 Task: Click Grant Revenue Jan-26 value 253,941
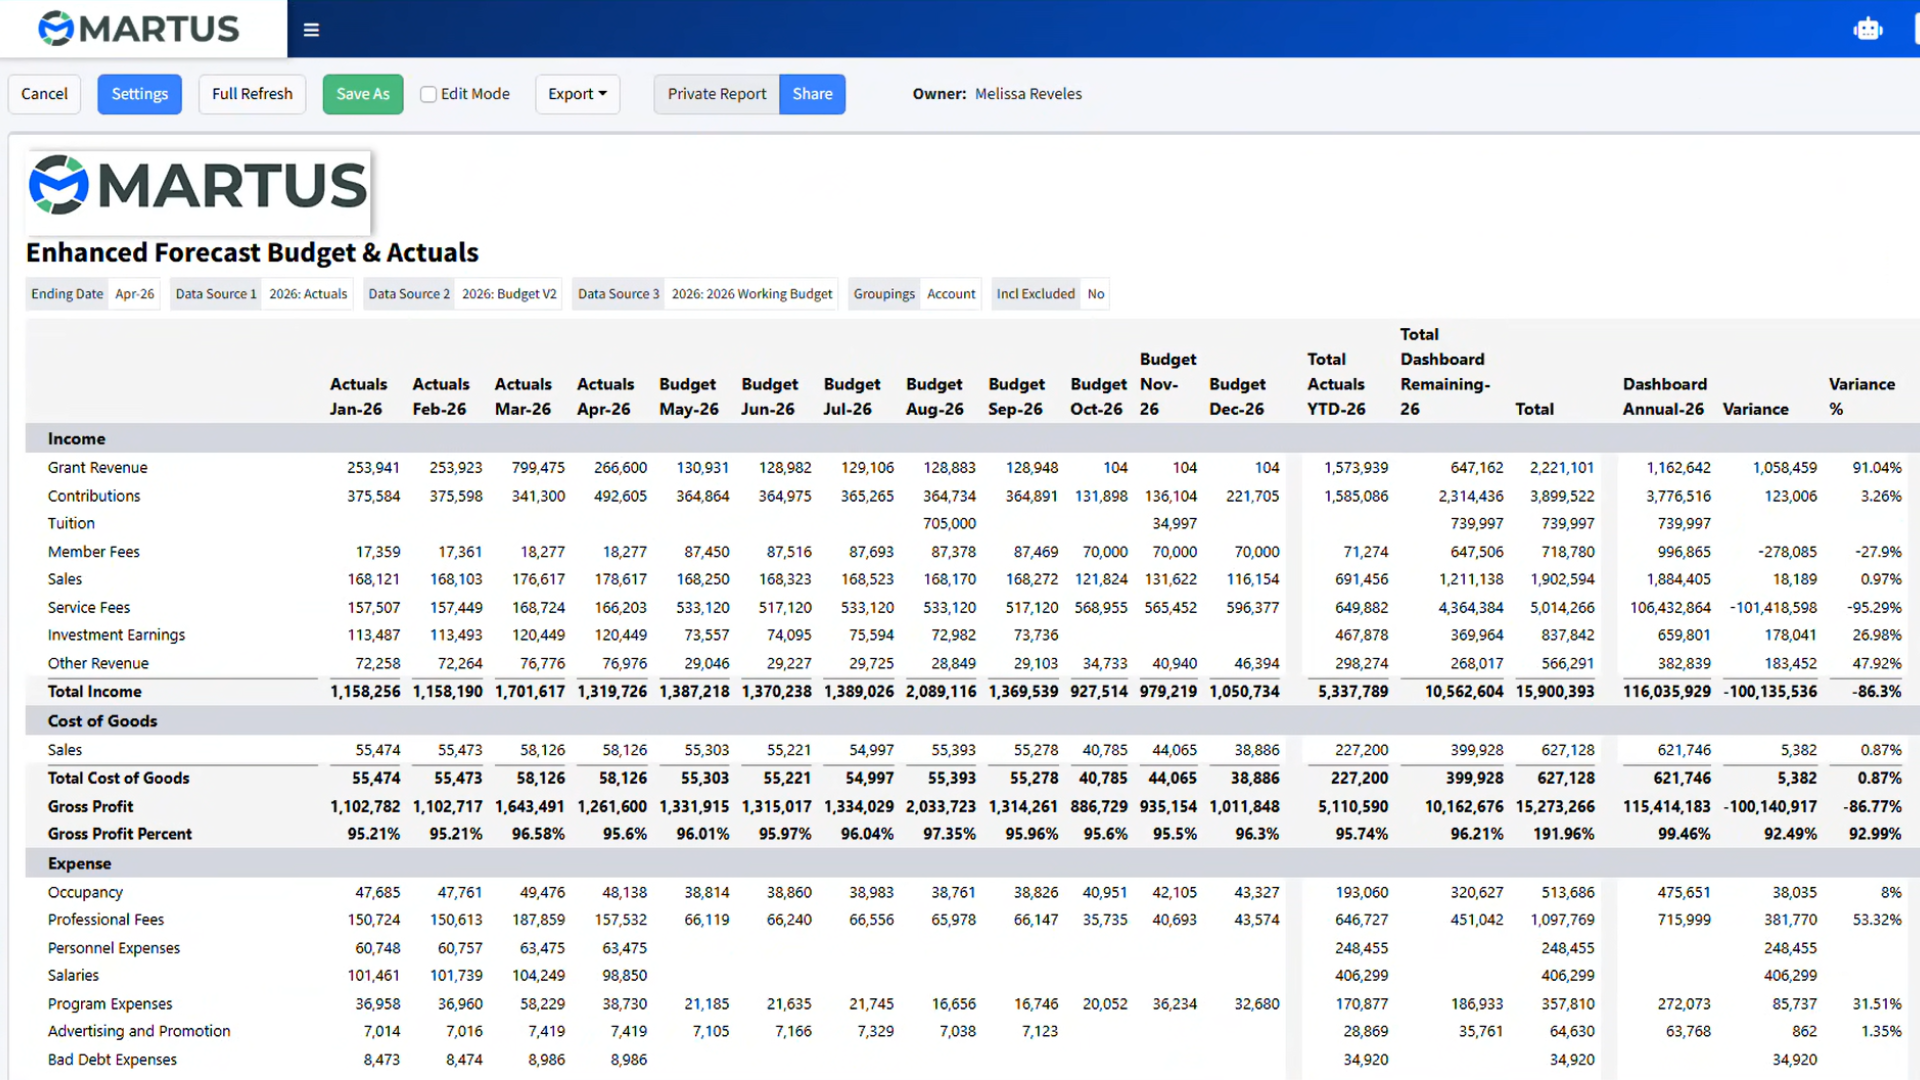coord(373,468)
